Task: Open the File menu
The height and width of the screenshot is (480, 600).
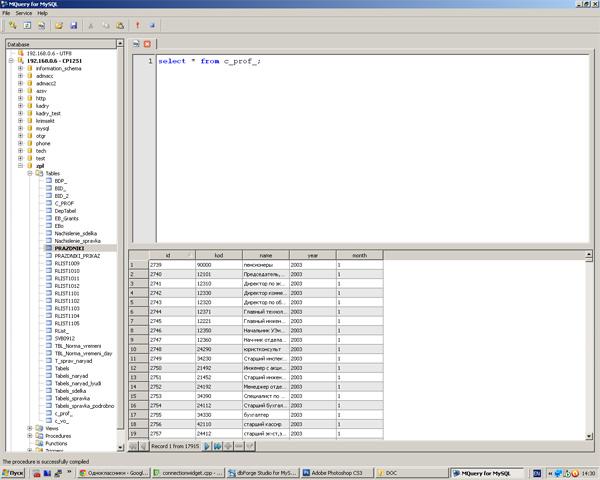Action: click(x=7, y=13)
